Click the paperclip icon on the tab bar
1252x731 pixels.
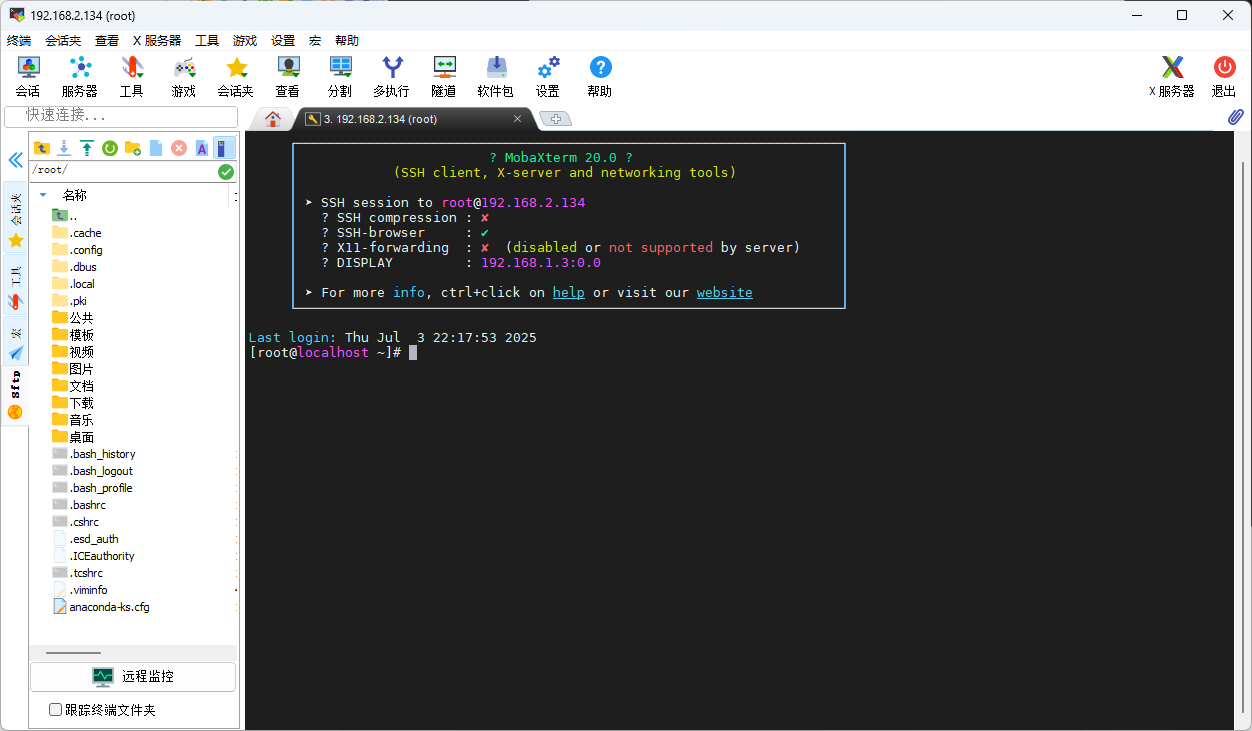click(x=1235, y=118)
